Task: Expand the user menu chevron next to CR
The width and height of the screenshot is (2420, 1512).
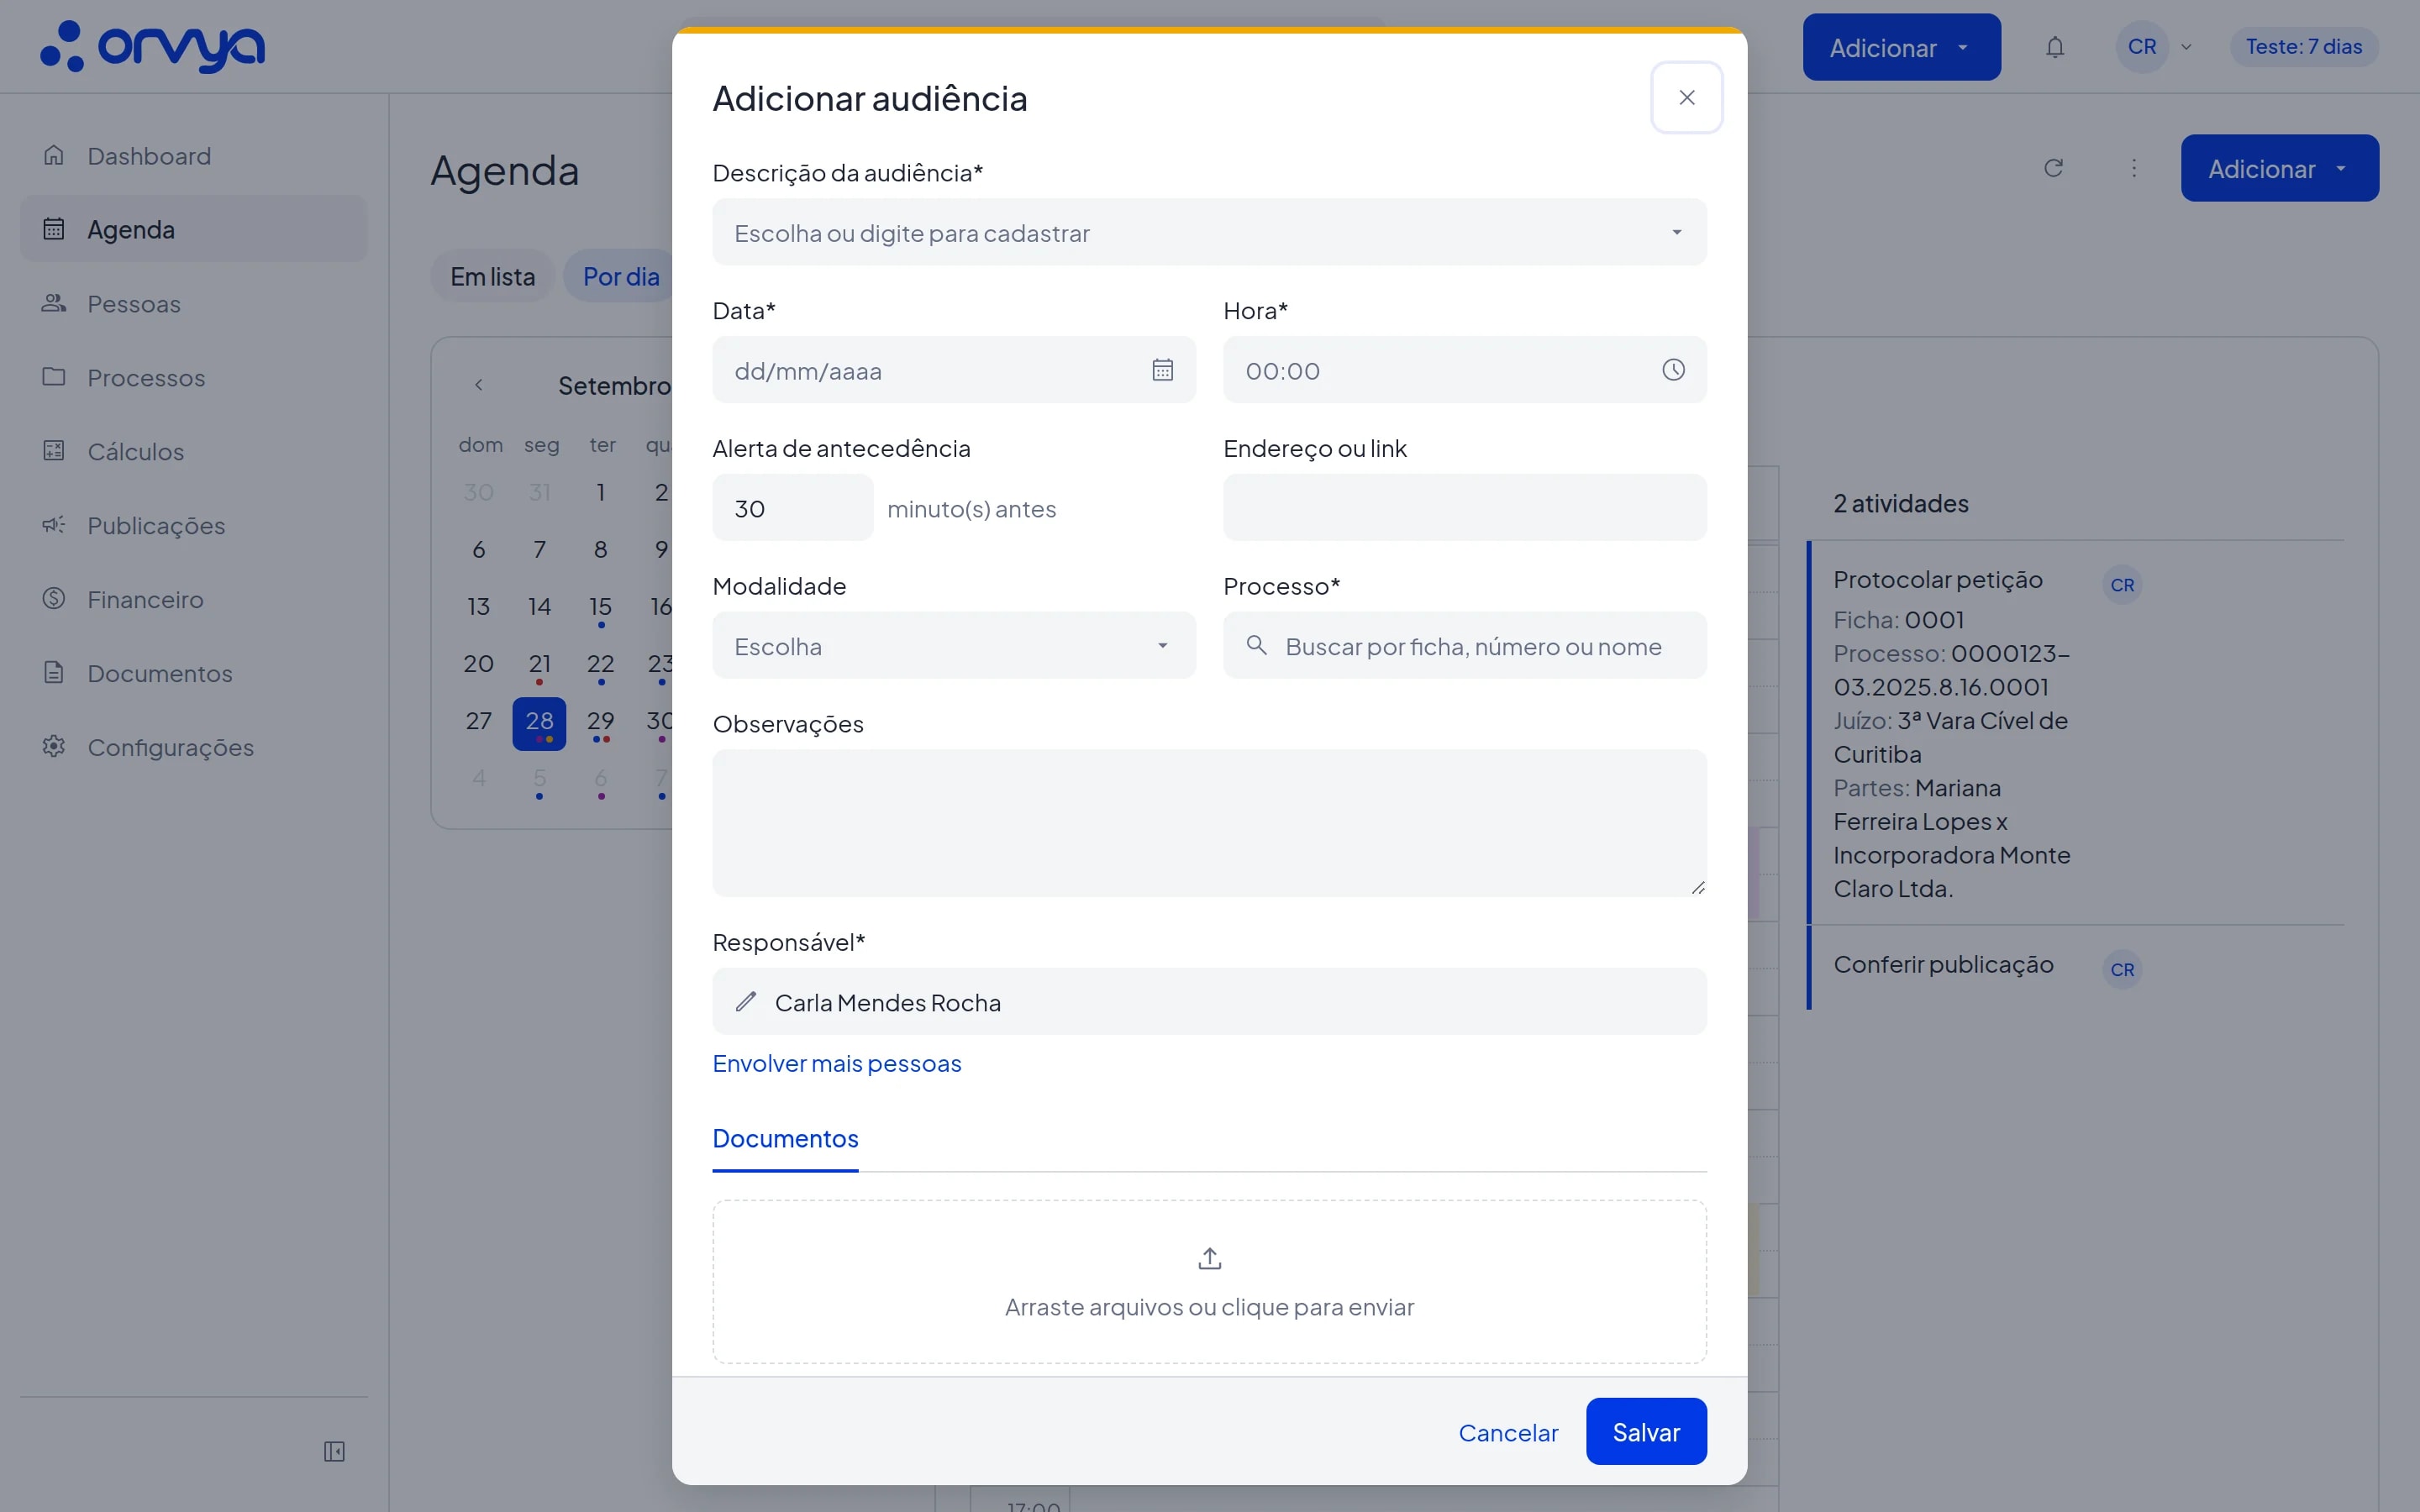Action: tap(2186, 47)
